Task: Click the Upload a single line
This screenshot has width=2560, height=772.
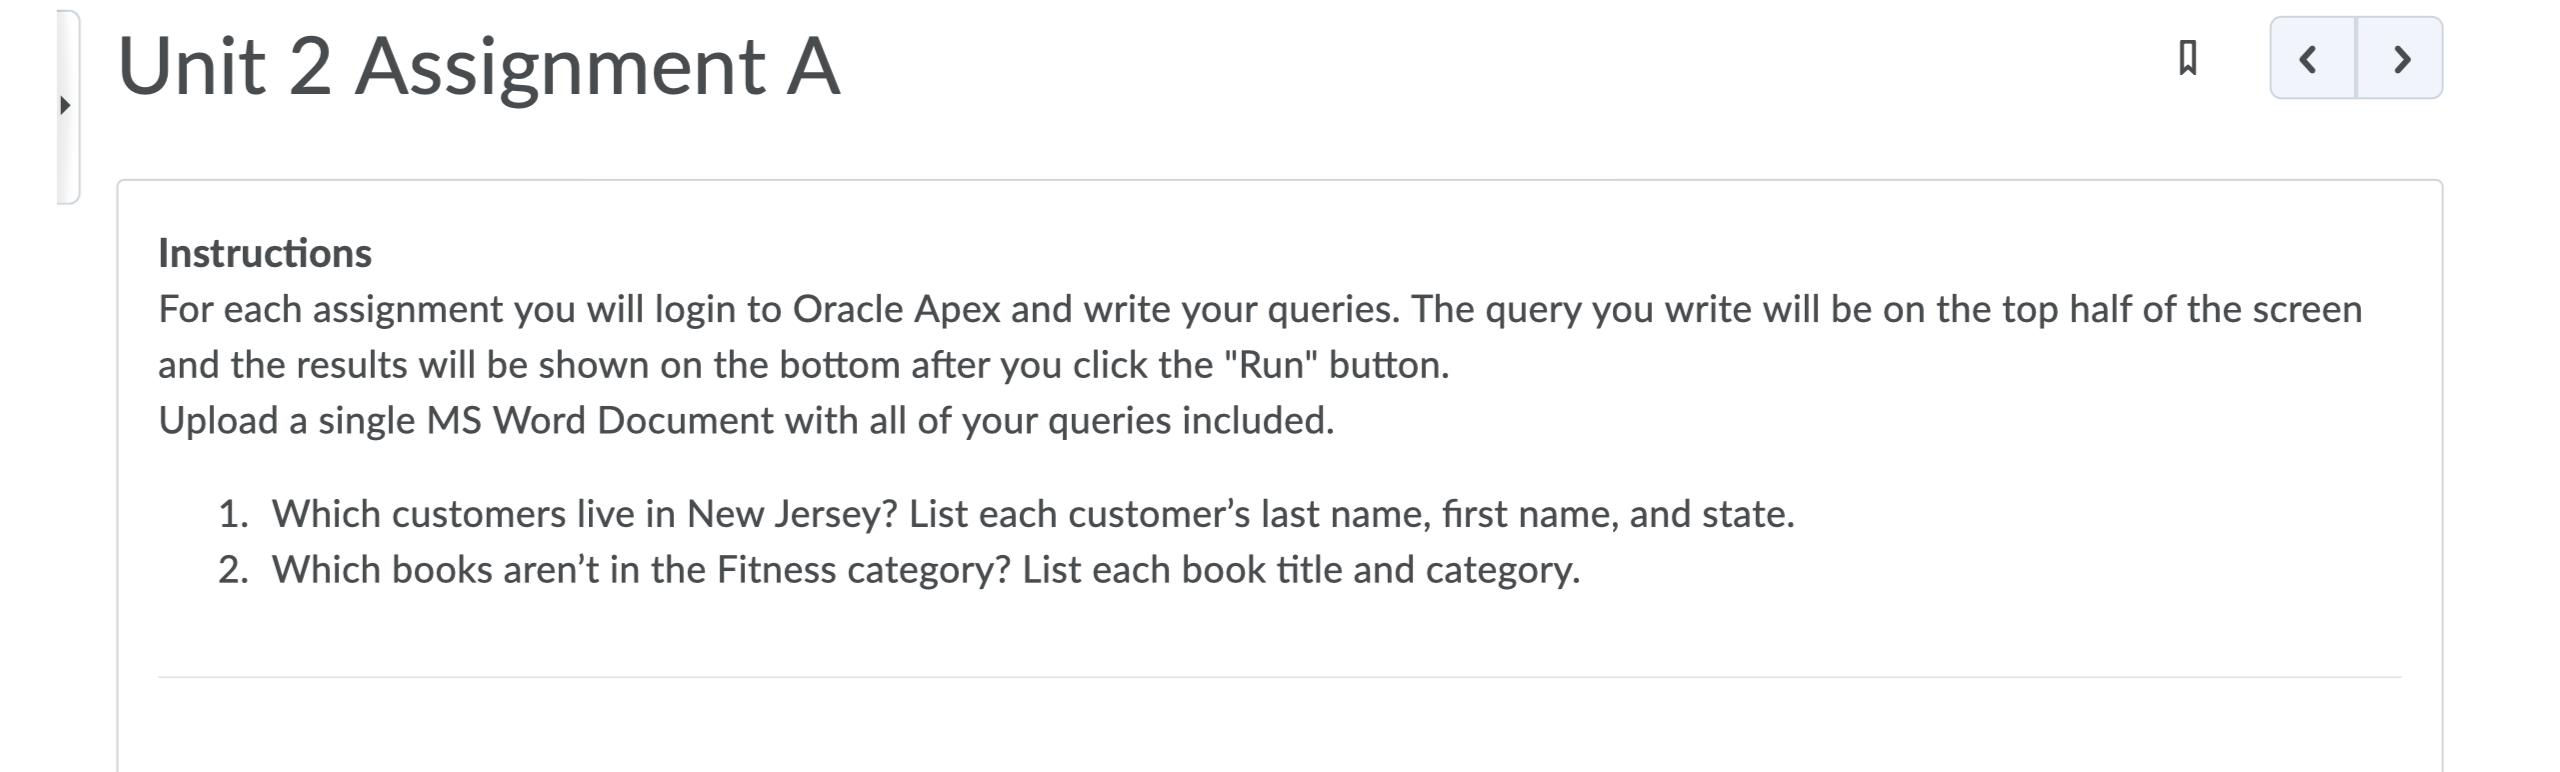Action: tap(746, 421)
